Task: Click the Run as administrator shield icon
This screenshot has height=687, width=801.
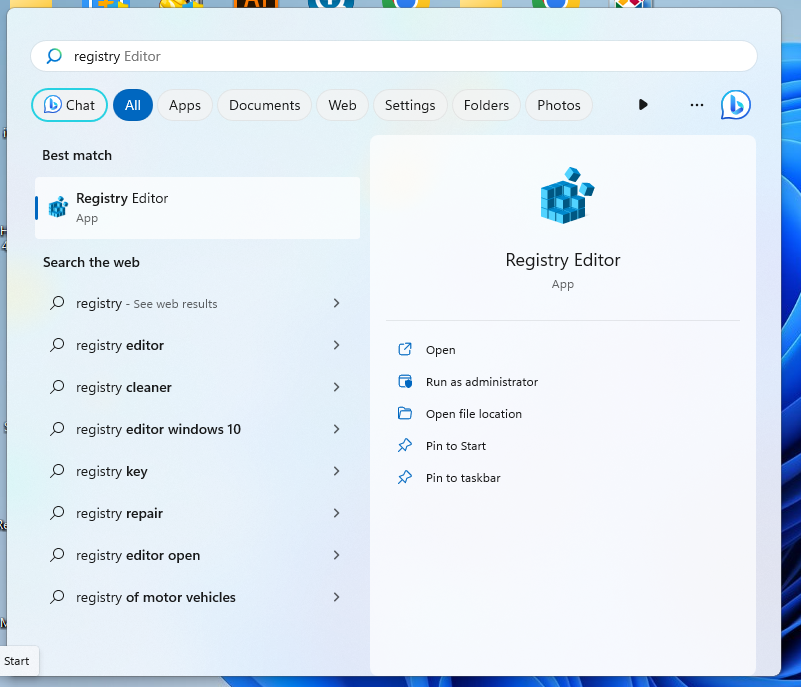Action: 405,382
